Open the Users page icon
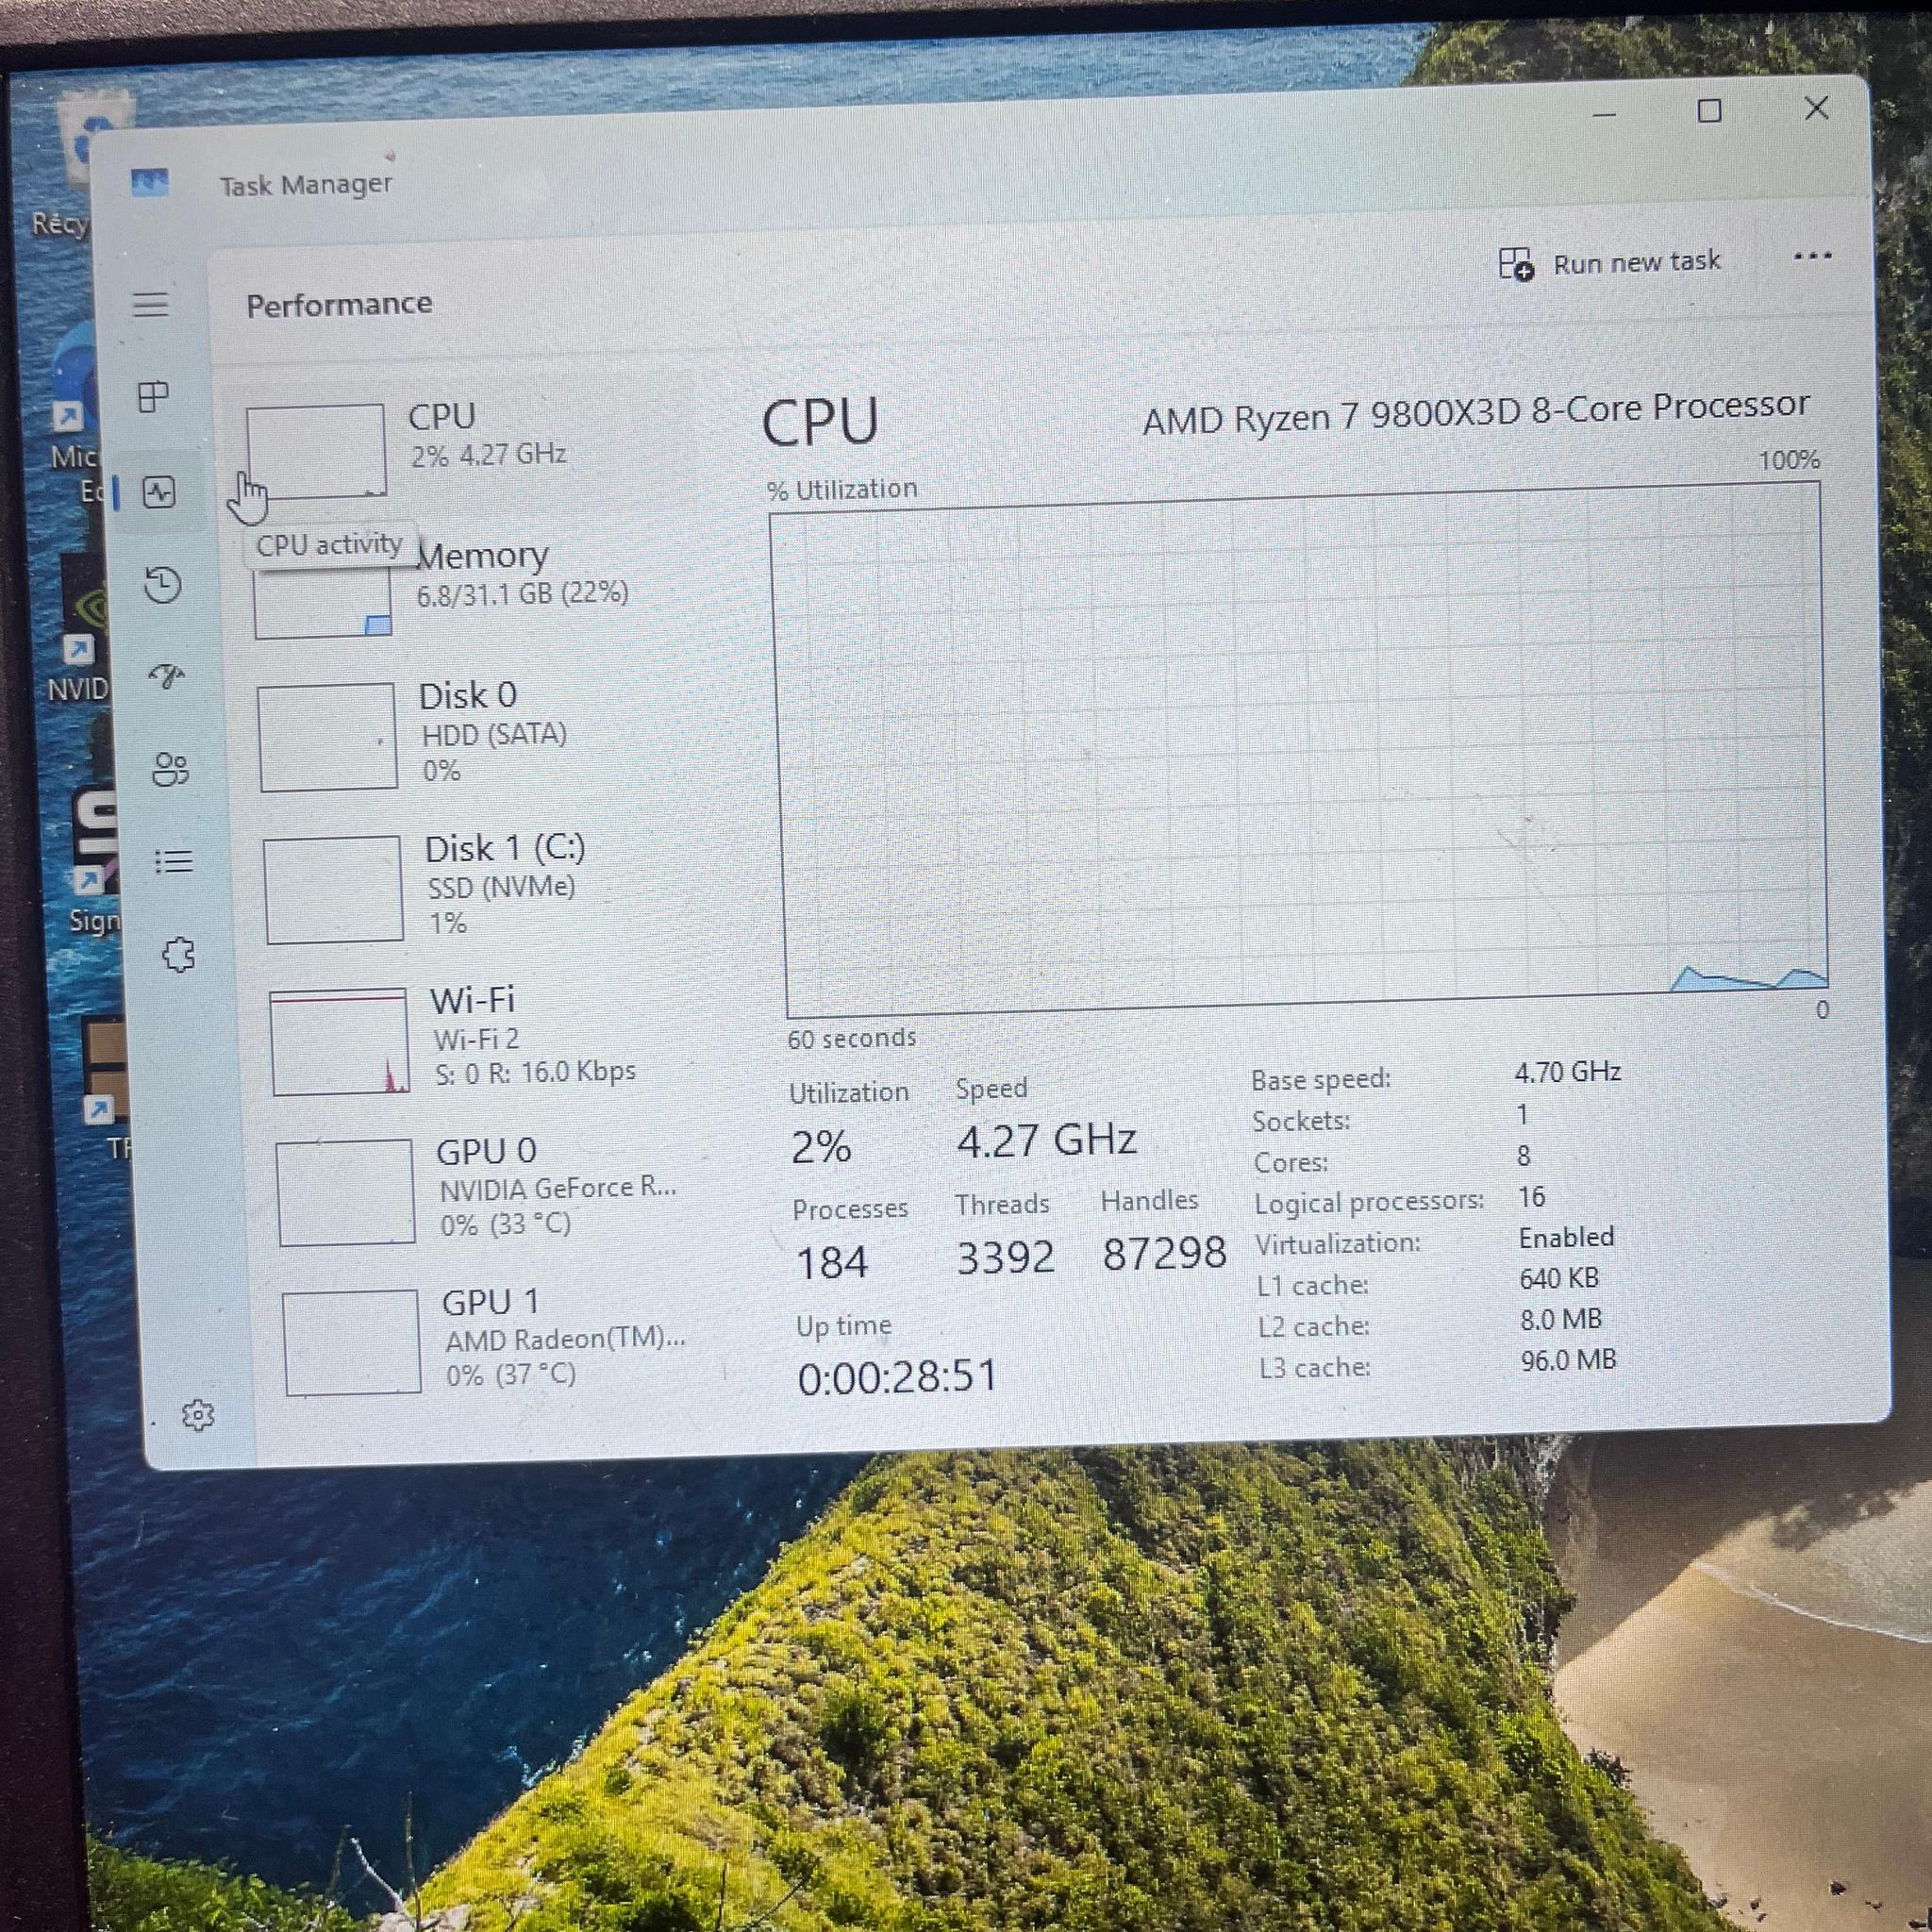This screenshot has width=1932, height=1932. [170, 769]
